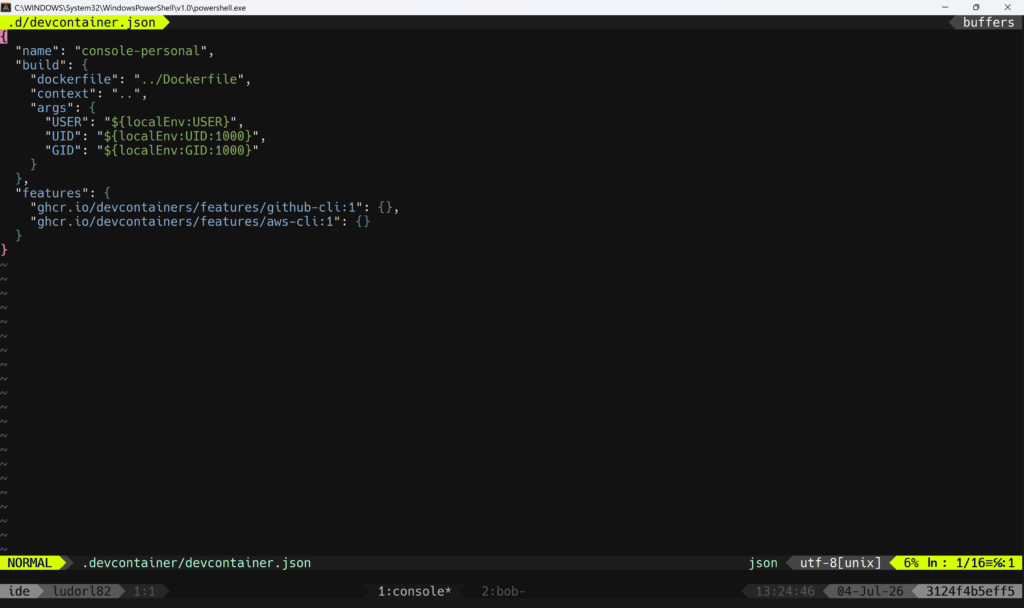
Task: Click the "GID" argument key
Action: 63,151
